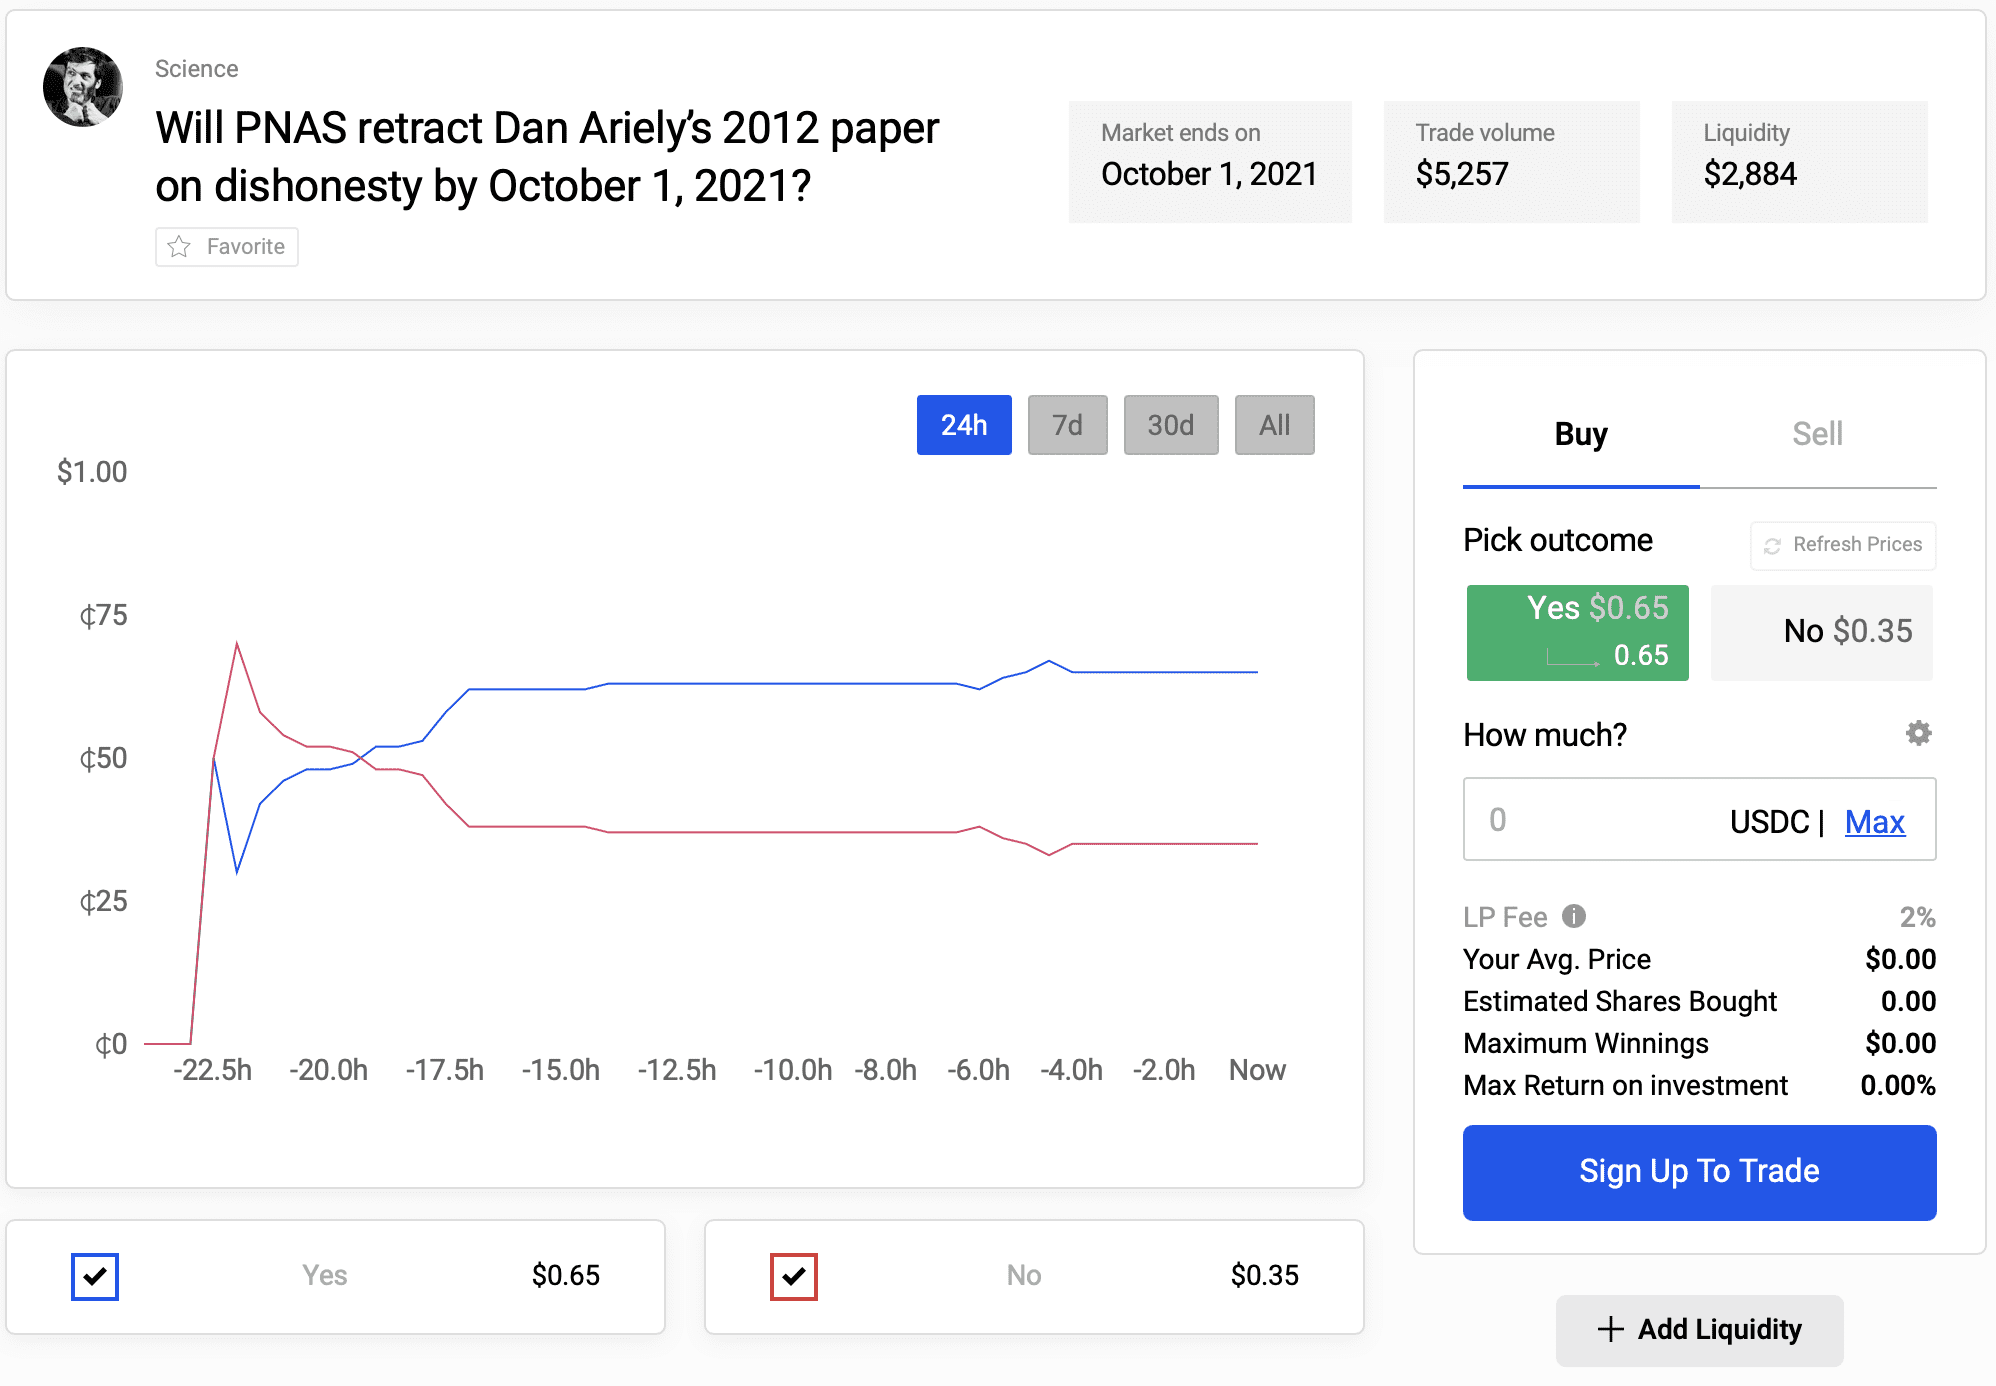
Task: Click the Estimated Shares Bought 0.00 value
Action: tap(1908, 1001)
